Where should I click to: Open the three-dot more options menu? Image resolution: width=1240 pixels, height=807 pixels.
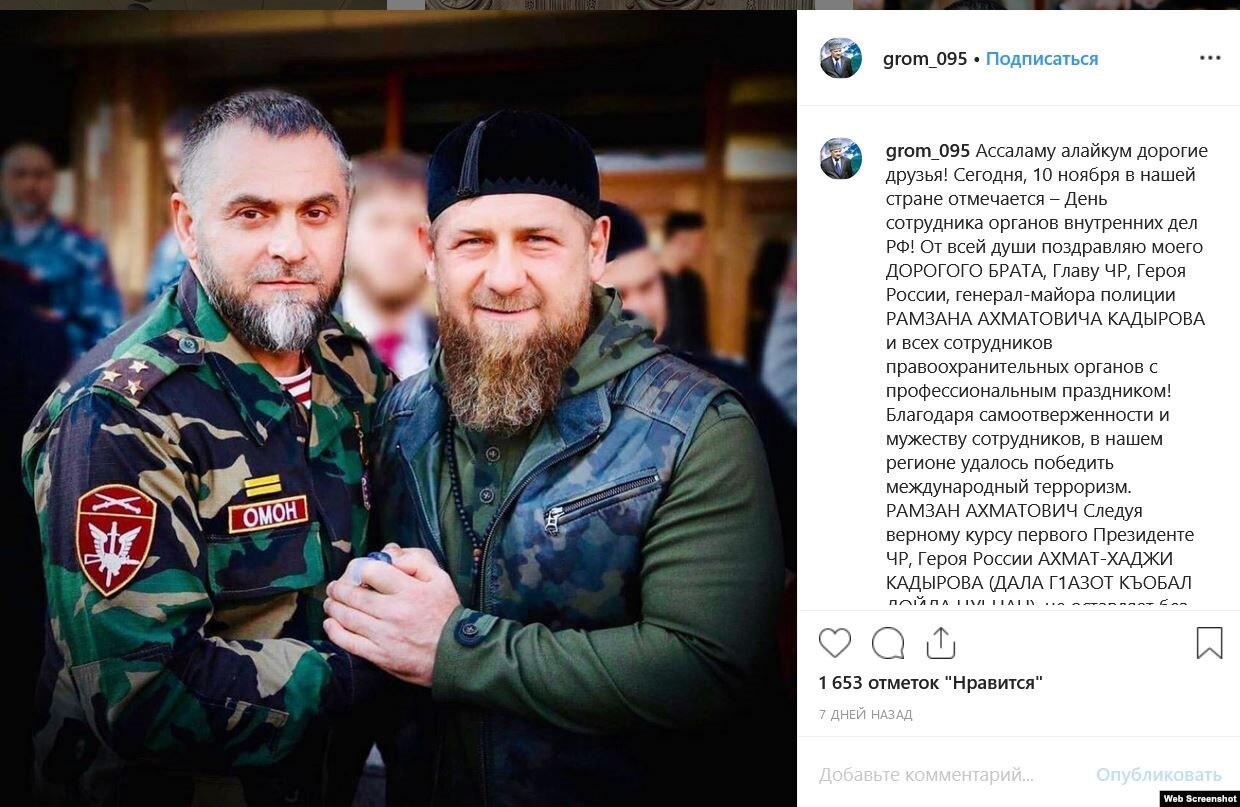tap(1210, 58)
